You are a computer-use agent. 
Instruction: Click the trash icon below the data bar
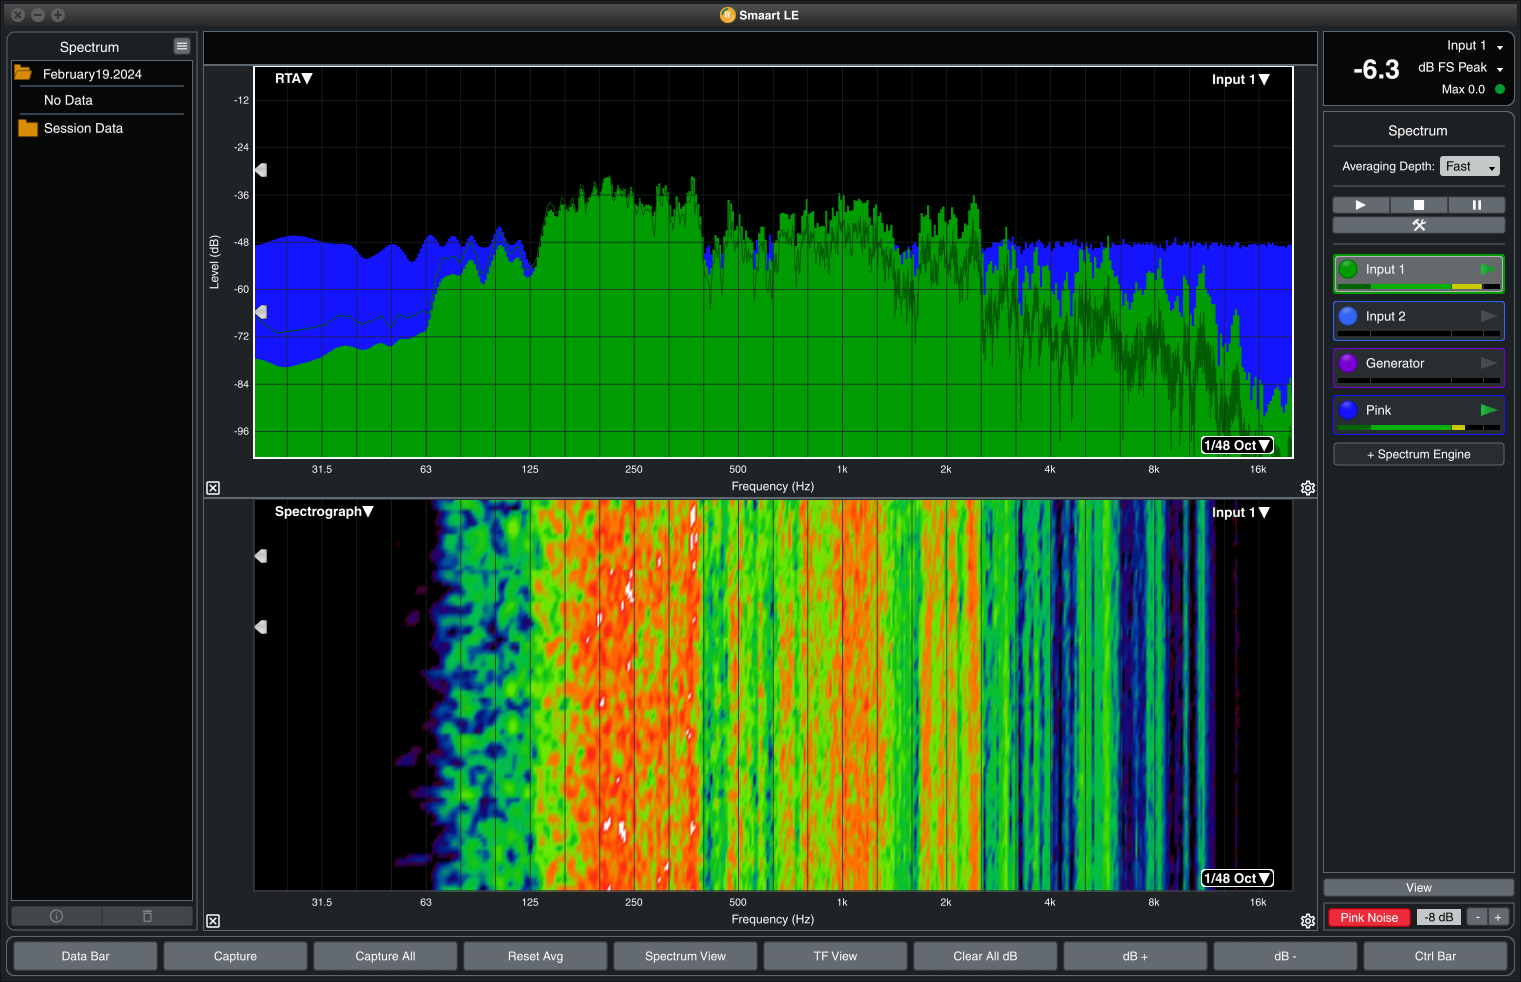[147, 916]
